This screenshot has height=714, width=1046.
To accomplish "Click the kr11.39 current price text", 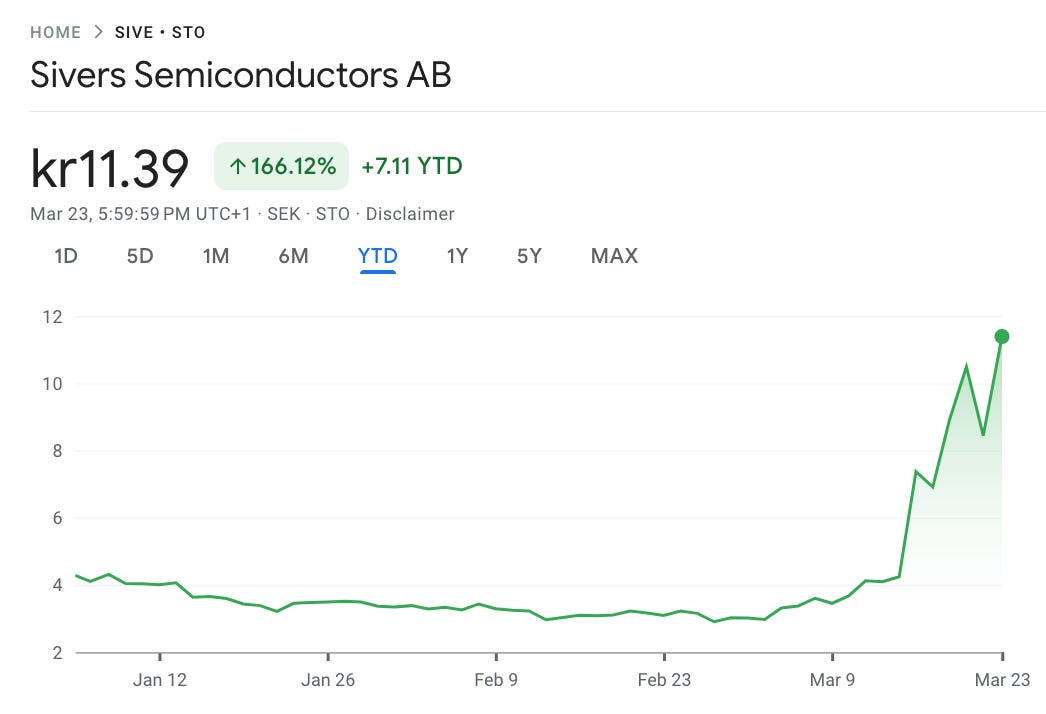I will point(110,168).
